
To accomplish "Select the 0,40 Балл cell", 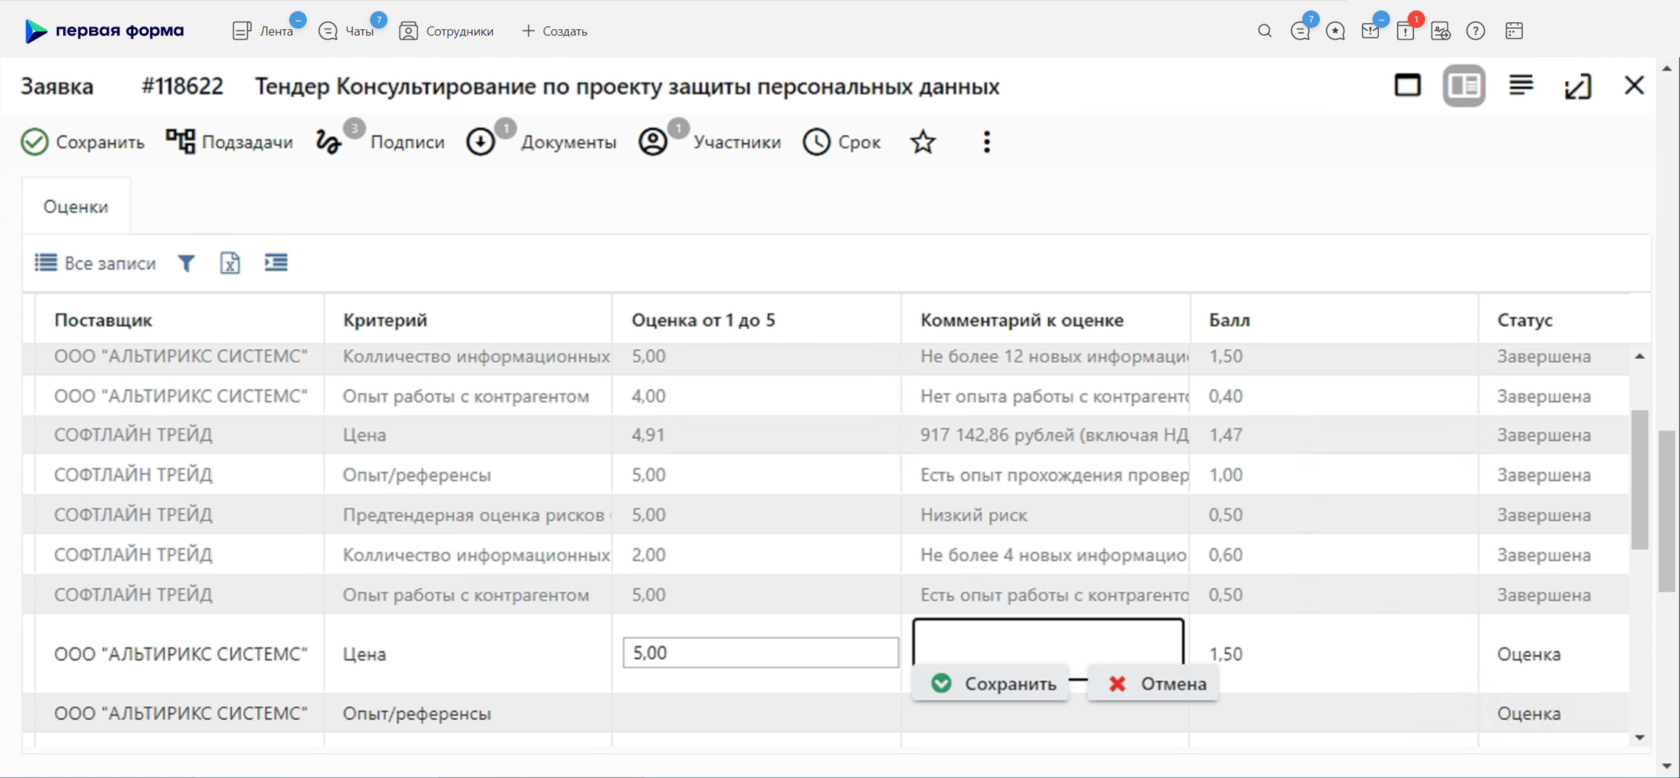I will pos(1334,396).
